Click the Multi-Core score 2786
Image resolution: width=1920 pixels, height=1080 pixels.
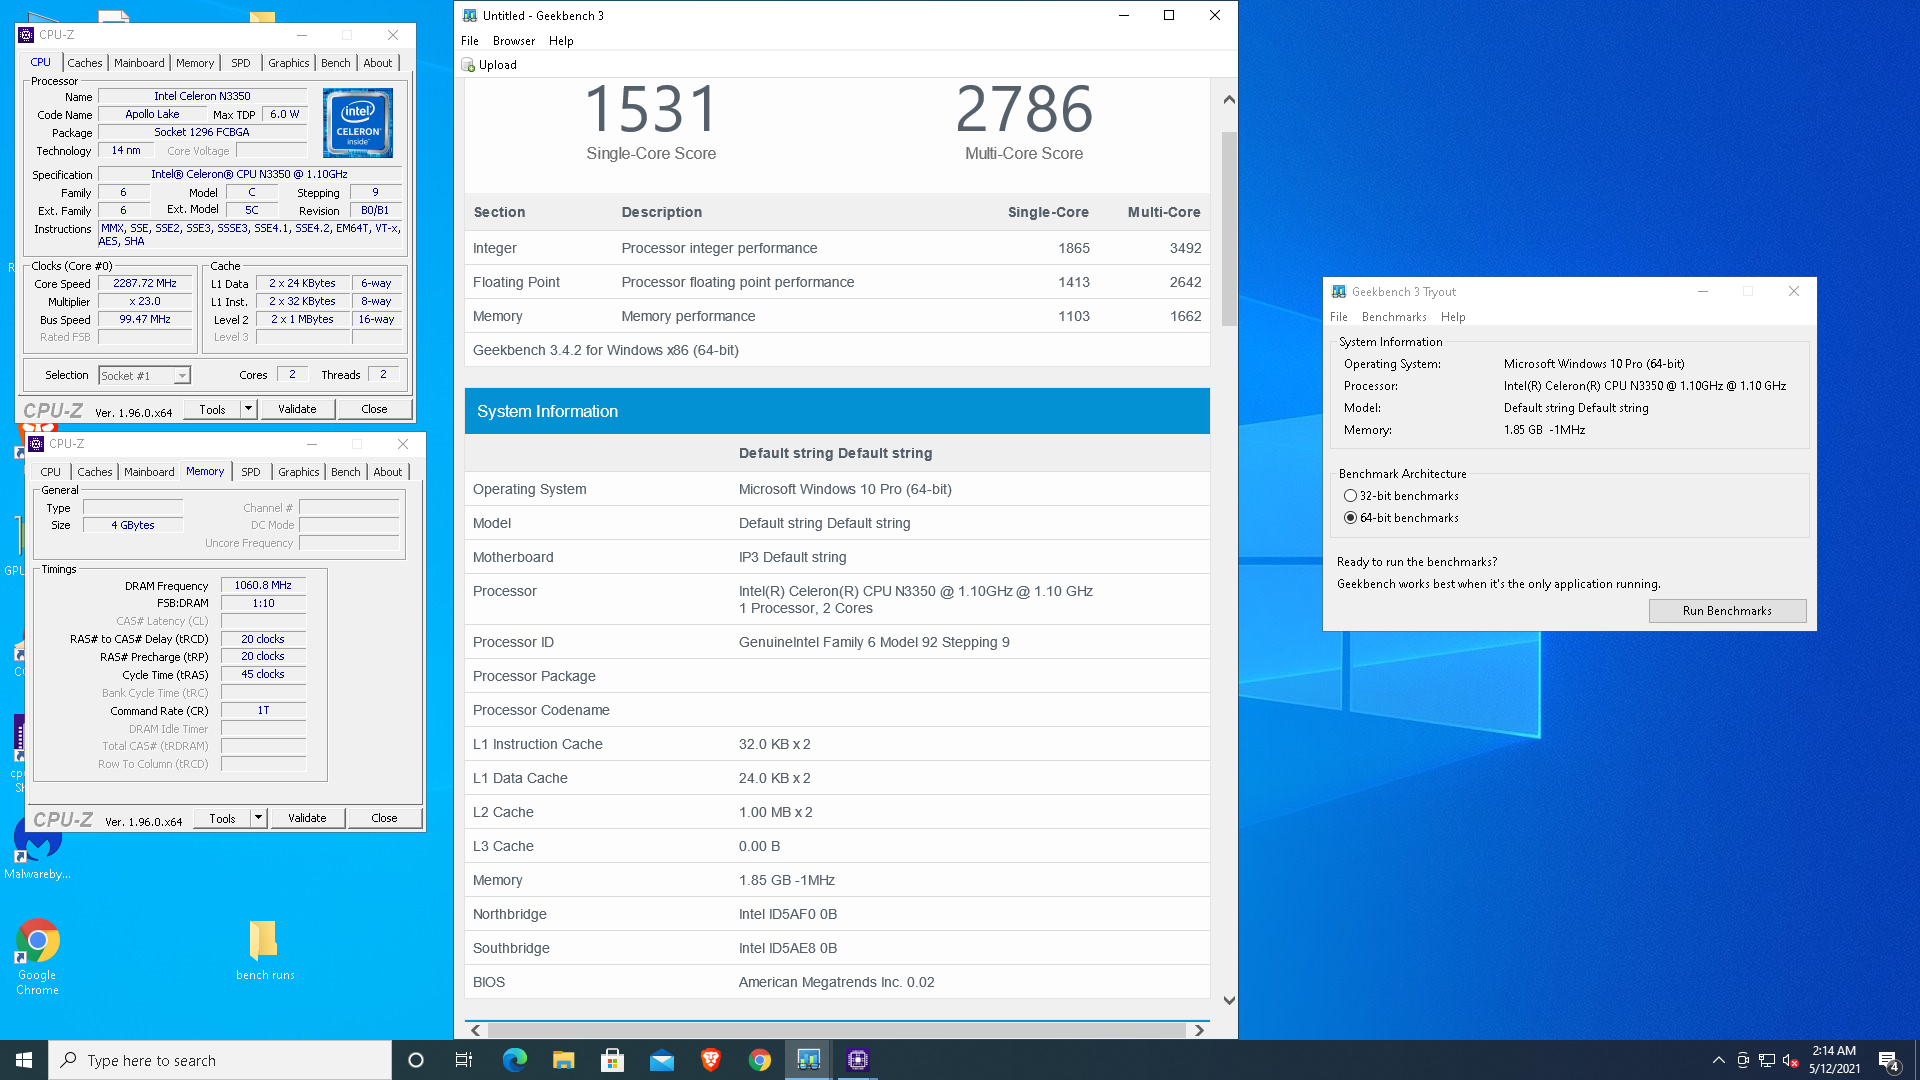coord(1024,109)
